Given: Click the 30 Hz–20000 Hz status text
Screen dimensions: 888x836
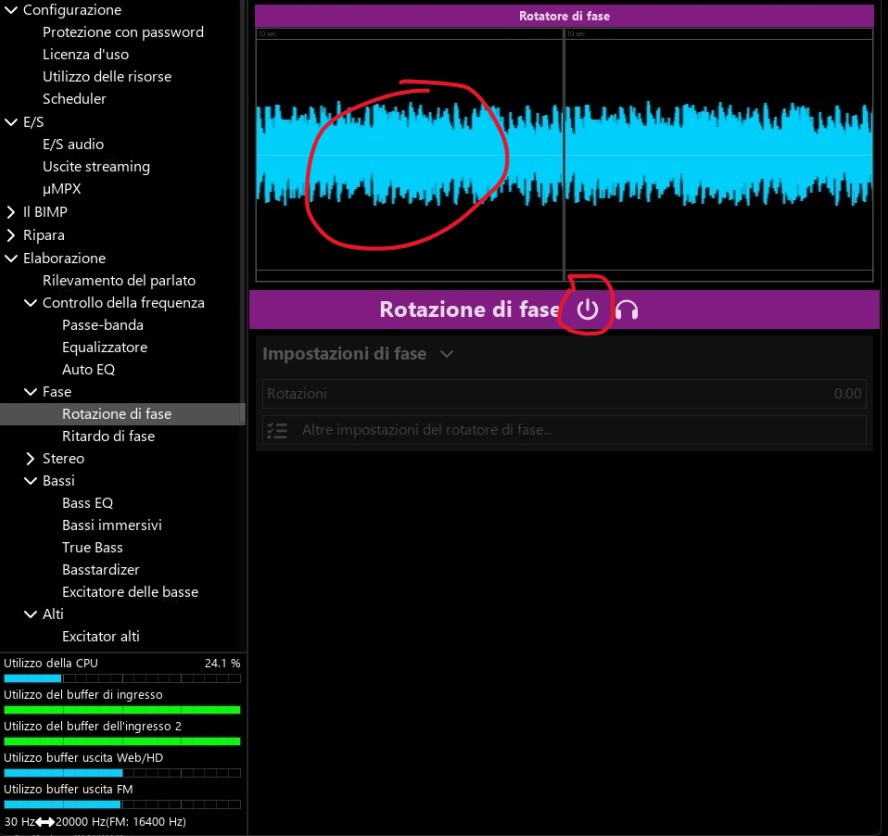Looking at the screenshot, I should 95,821.
